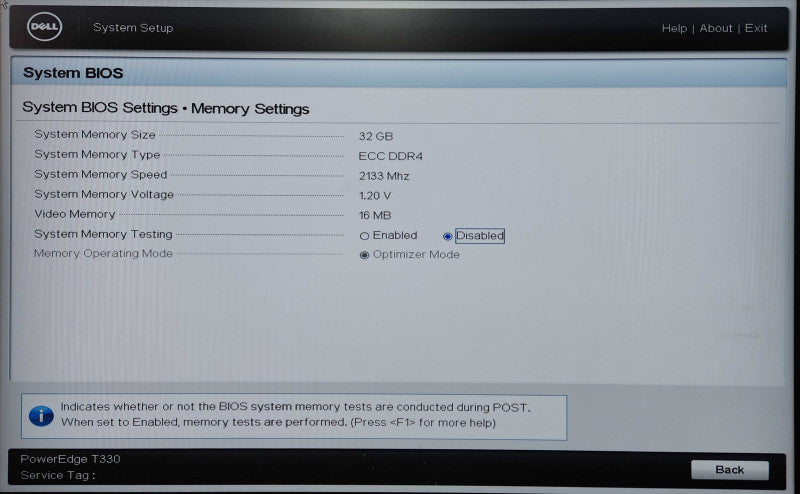This screenshot has width=800, height=494.
Task: Click the Memory Operating Mode label
Action: pyautogui.click(x=103, y=254)
